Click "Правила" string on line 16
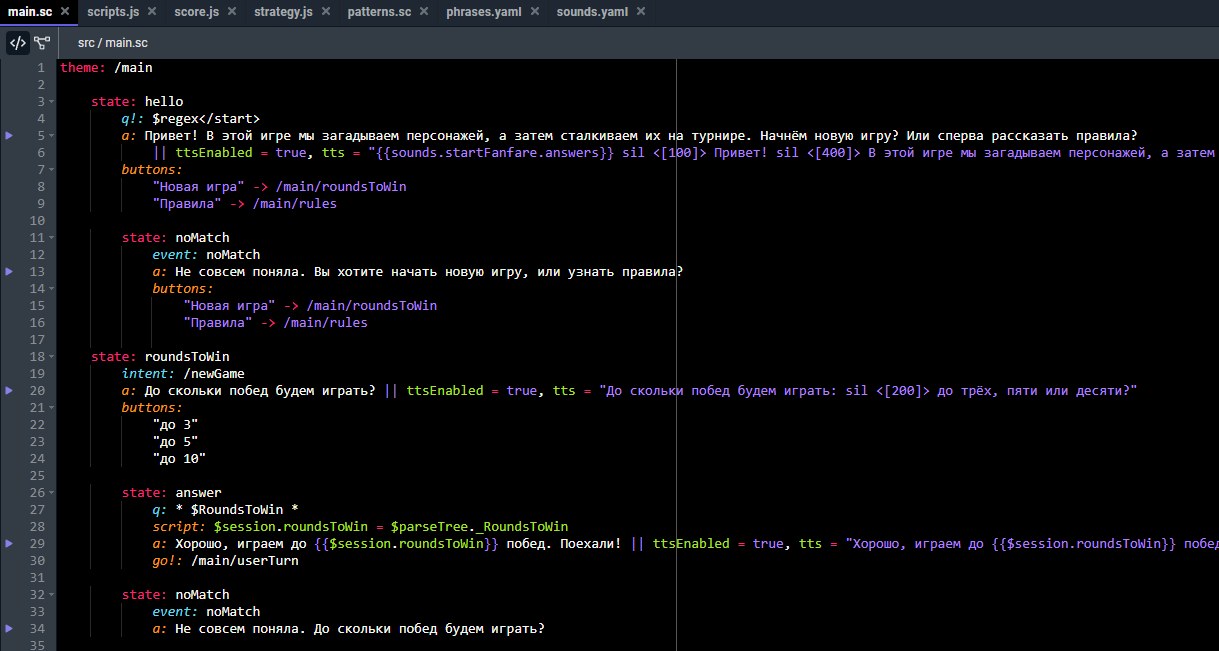 click(218, 323)
